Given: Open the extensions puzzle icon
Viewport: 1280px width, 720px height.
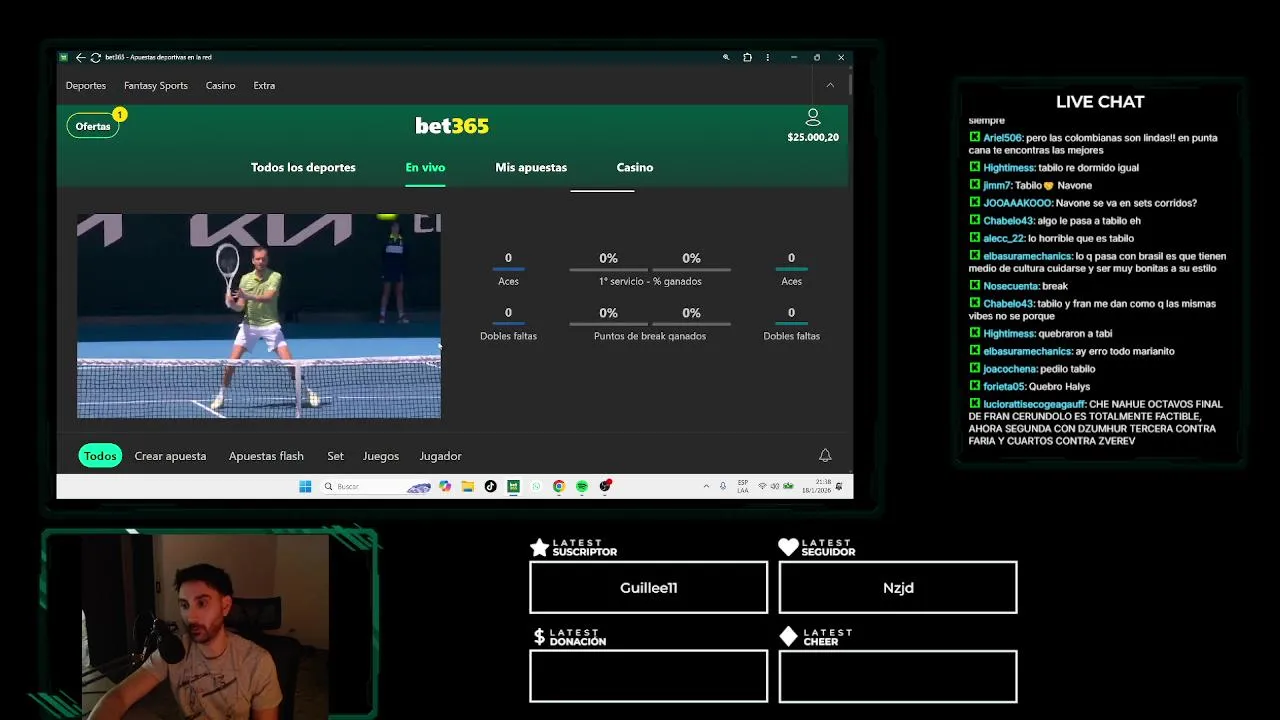Looking at the screenshot, I should tap(747, 57).
